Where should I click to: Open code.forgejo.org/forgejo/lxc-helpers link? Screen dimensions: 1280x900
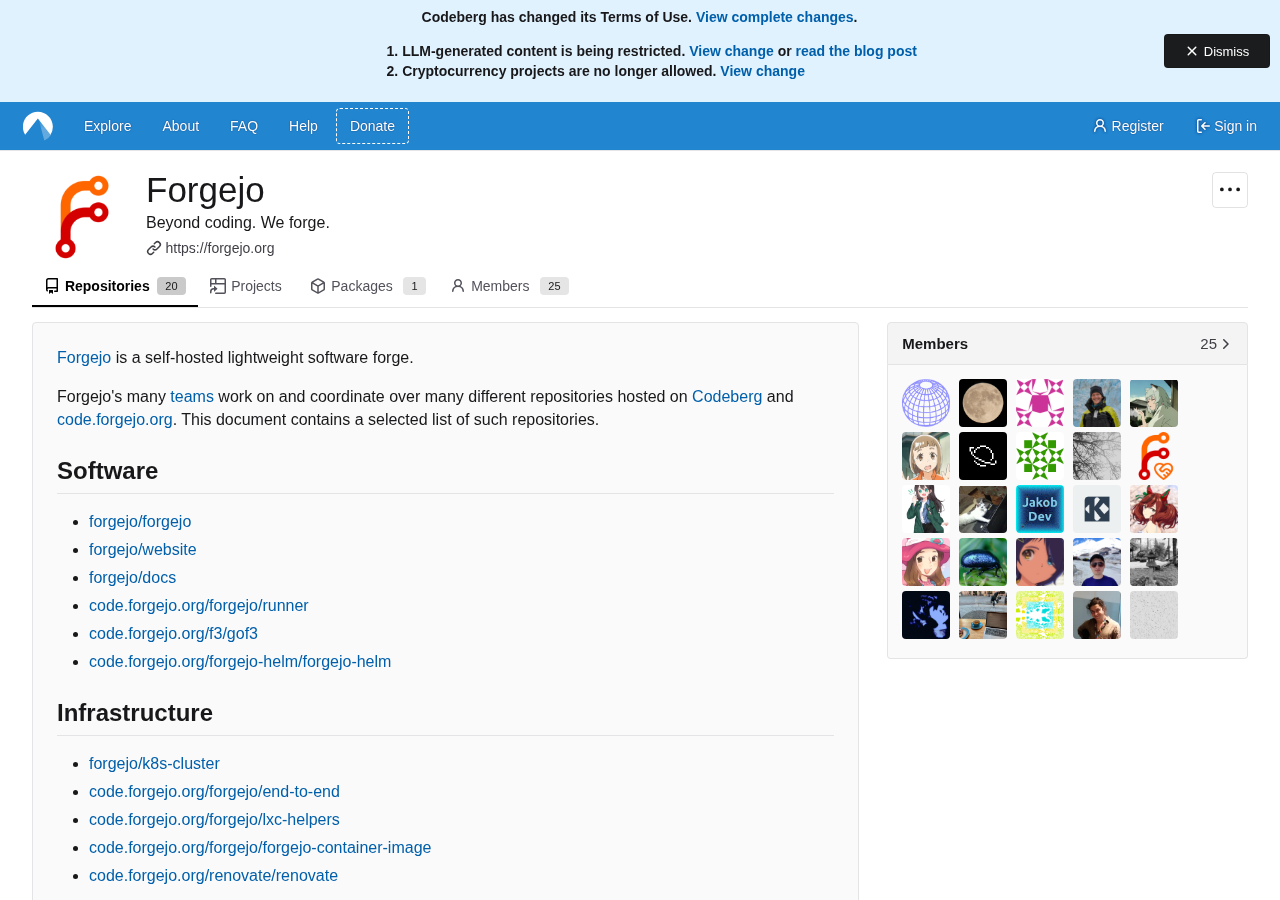214,819
